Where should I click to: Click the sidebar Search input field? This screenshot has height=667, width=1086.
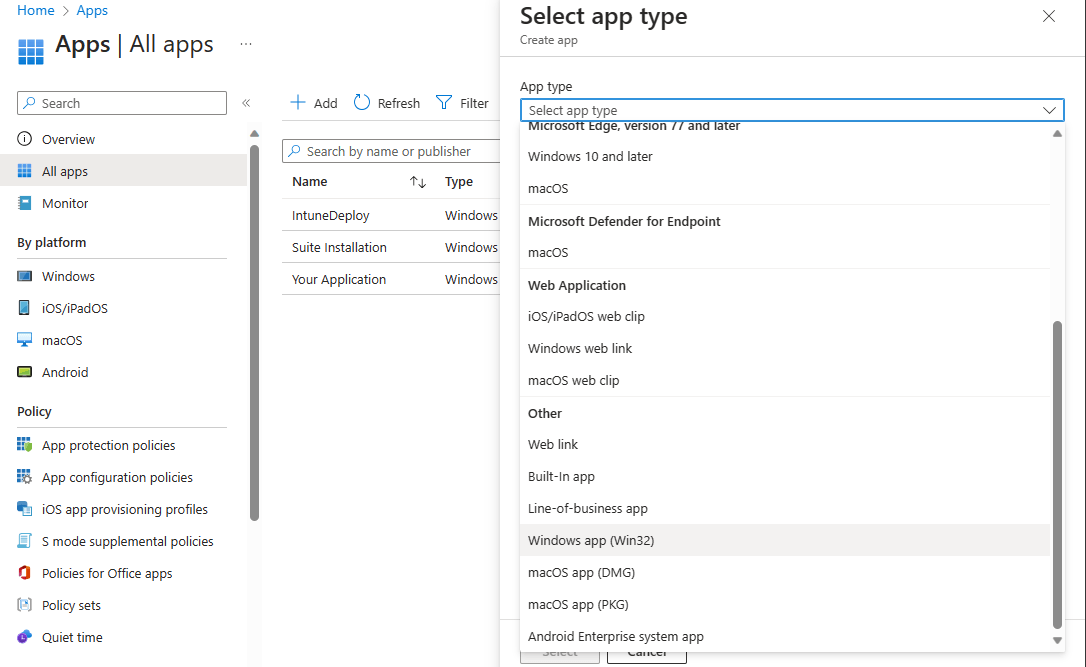(x=122, y=103)
